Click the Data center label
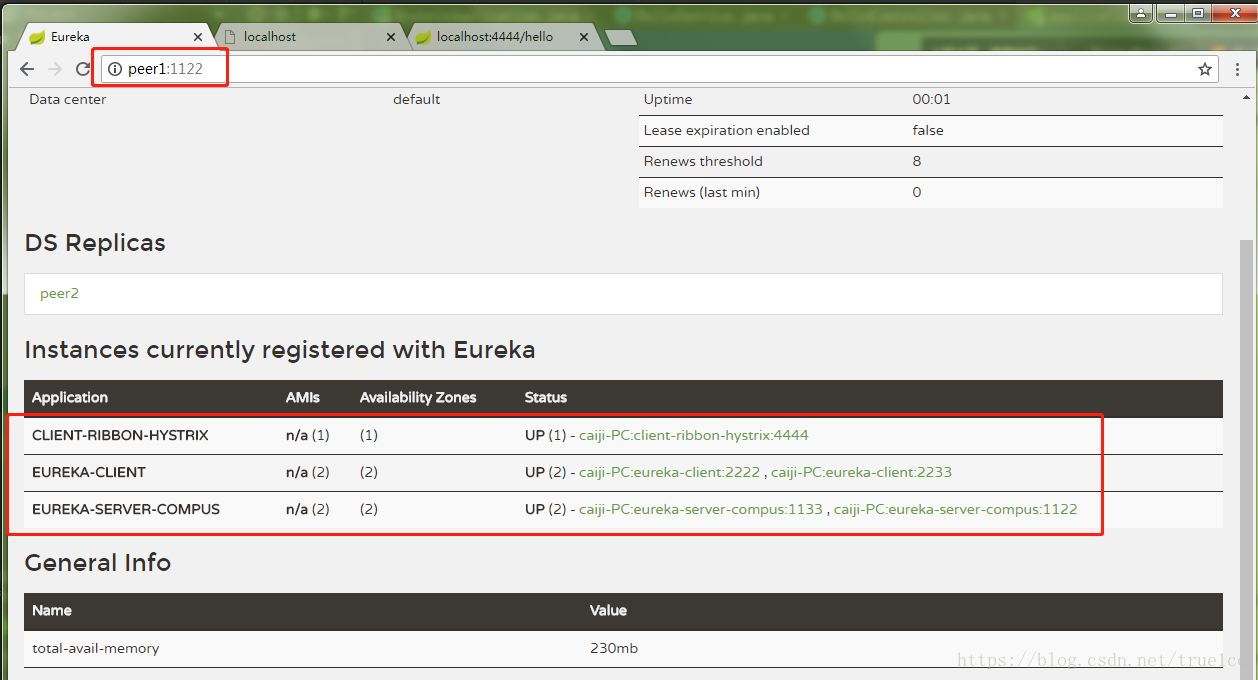The width and height of the screenshot is (1258, 680). click(68, 99)
